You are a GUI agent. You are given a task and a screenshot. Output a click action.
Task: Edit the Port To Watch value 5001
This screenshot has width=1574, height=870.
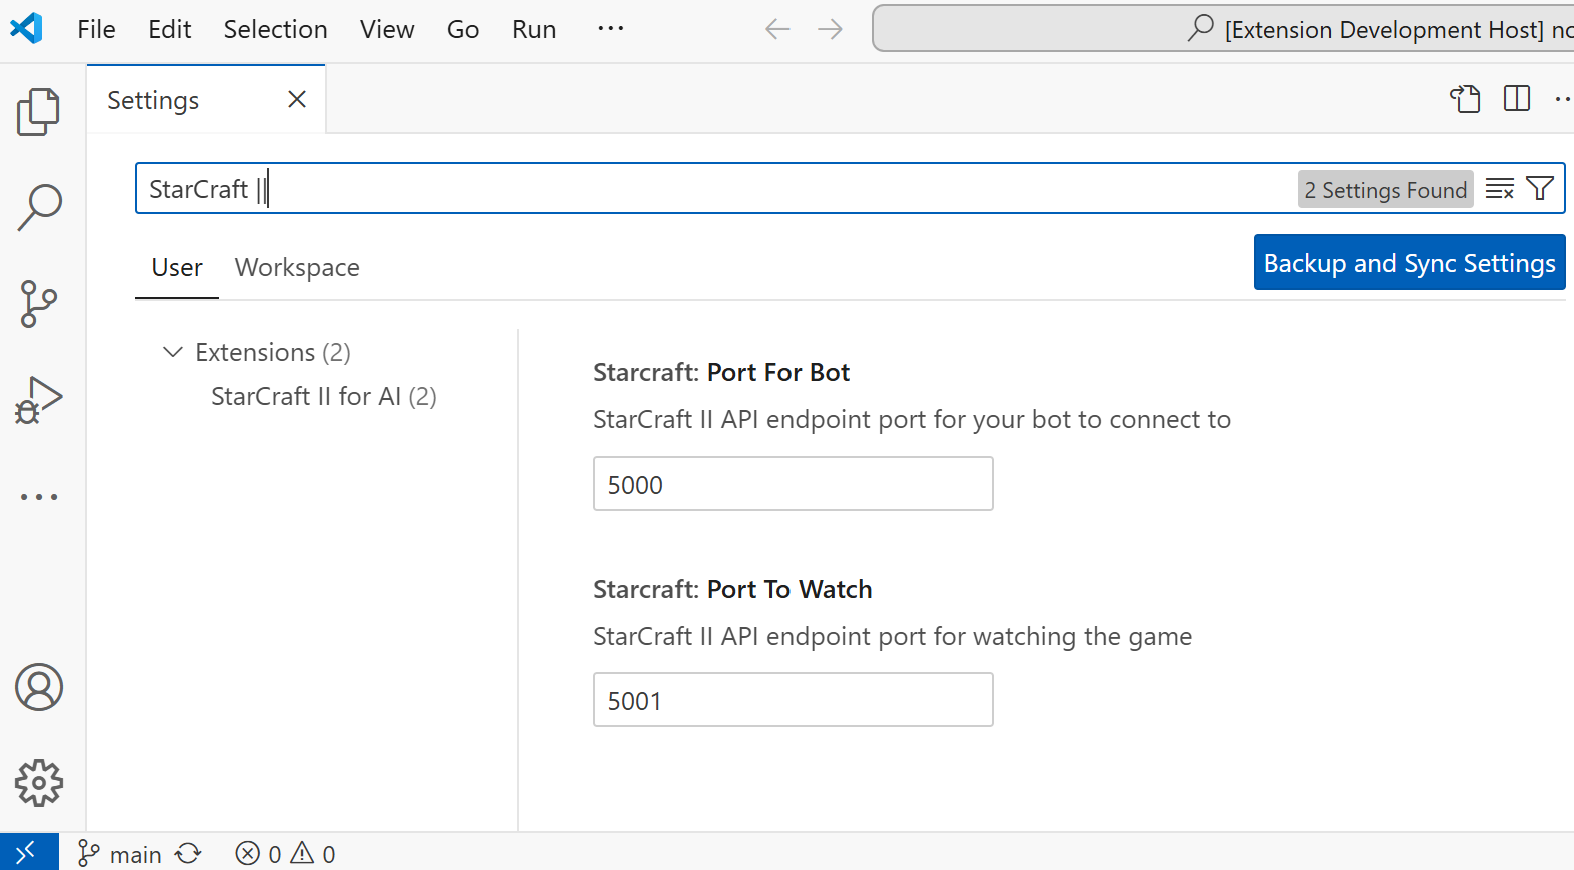[793, 700]
